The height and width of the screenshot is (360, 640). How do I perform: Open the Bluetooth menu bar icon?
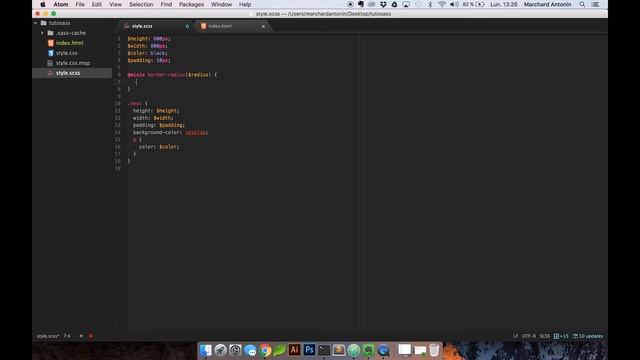coord(430,4)
